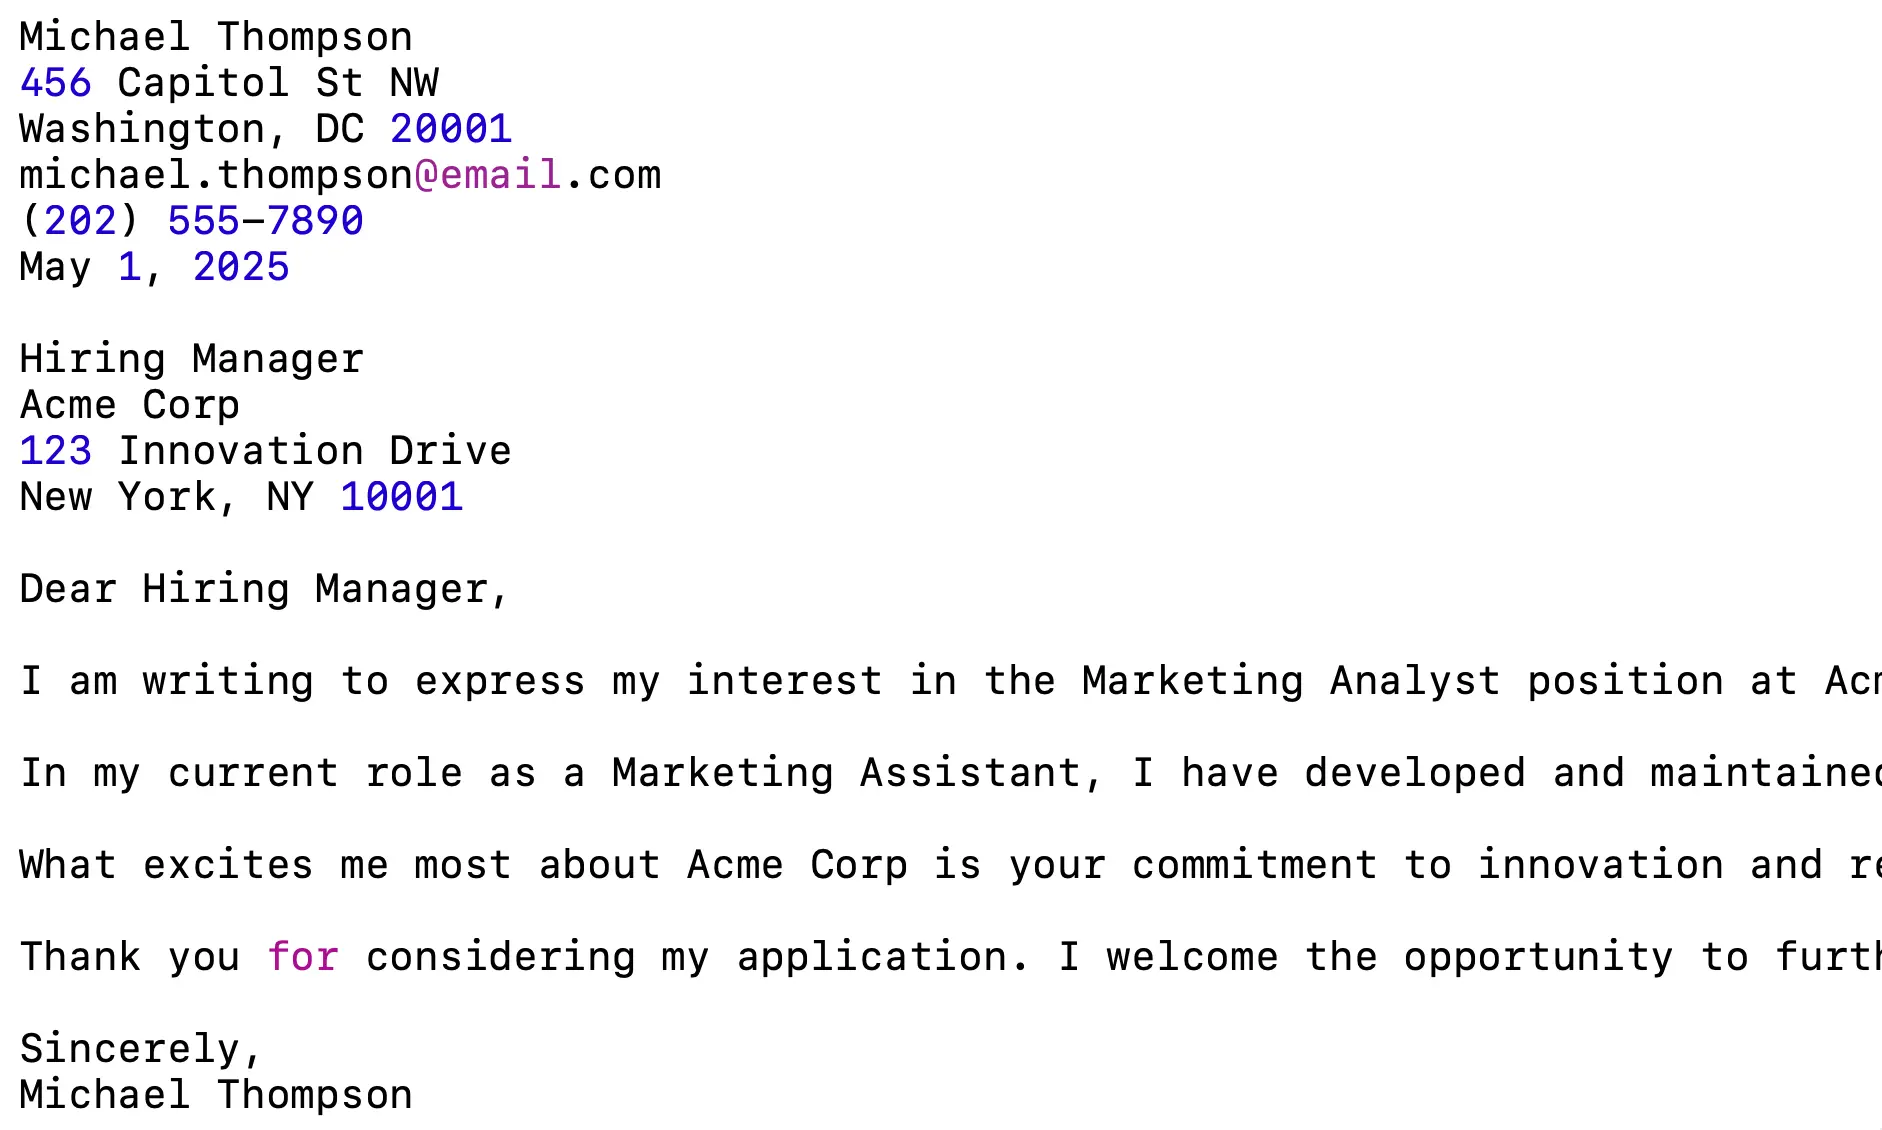Click the phone number (202) 555-7890
1882x1130 pixels.
pos(192,221)
